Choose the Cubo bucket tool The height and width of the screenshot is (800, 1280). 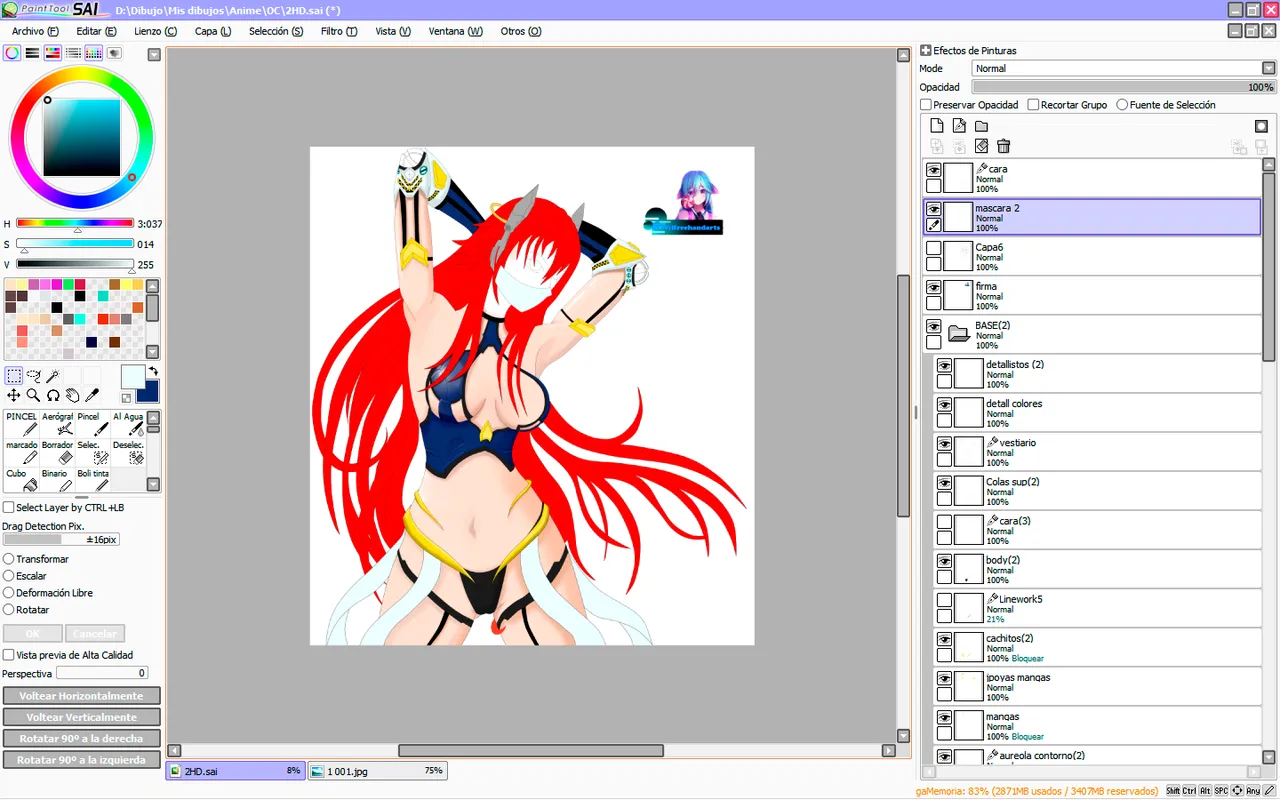[22, 480]
